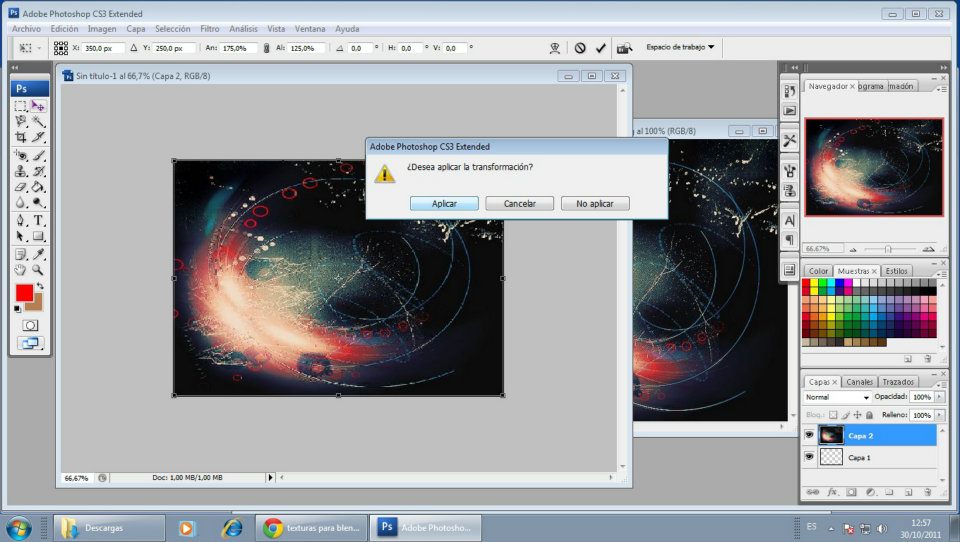Viewport: 960px width, 542px height.
Task: Select the Magic Wand tool
Action: [38, 121]
